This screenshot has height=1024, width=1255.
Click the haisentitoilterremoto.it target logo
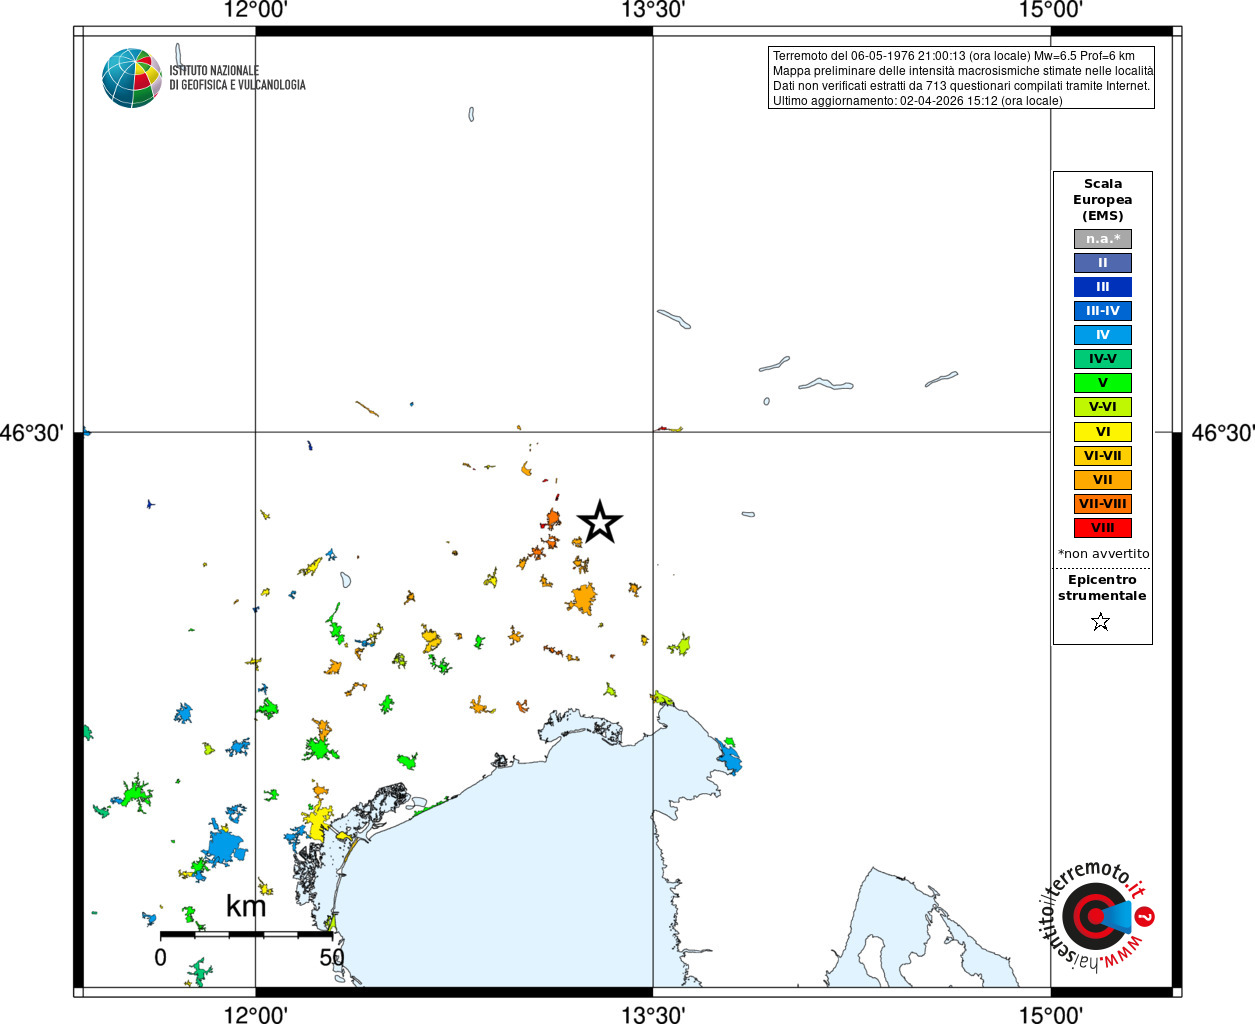point(1095,916)
